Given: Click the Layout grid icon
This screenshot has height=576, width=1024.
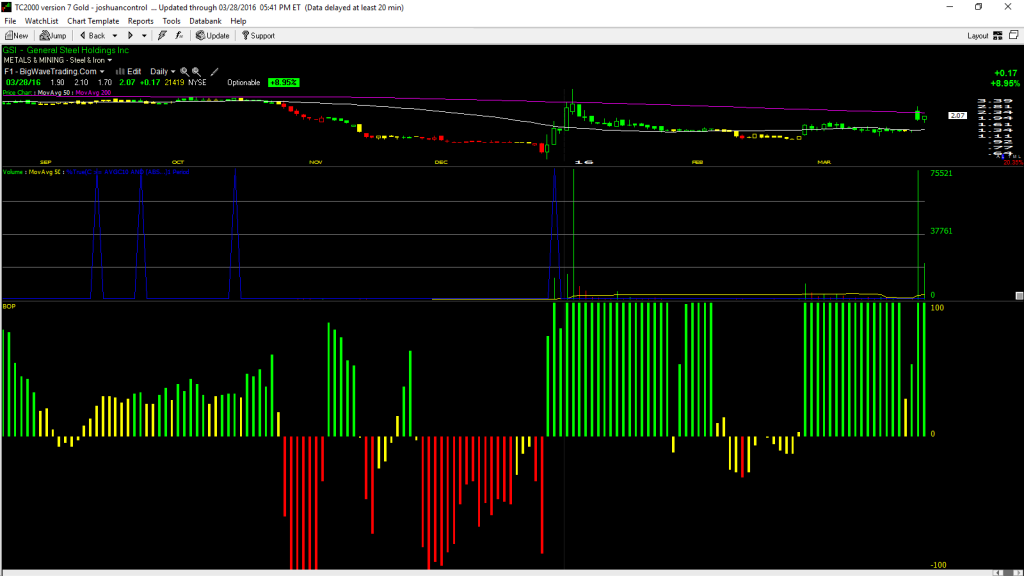Looking at the screenshot, I should (998, 36).
